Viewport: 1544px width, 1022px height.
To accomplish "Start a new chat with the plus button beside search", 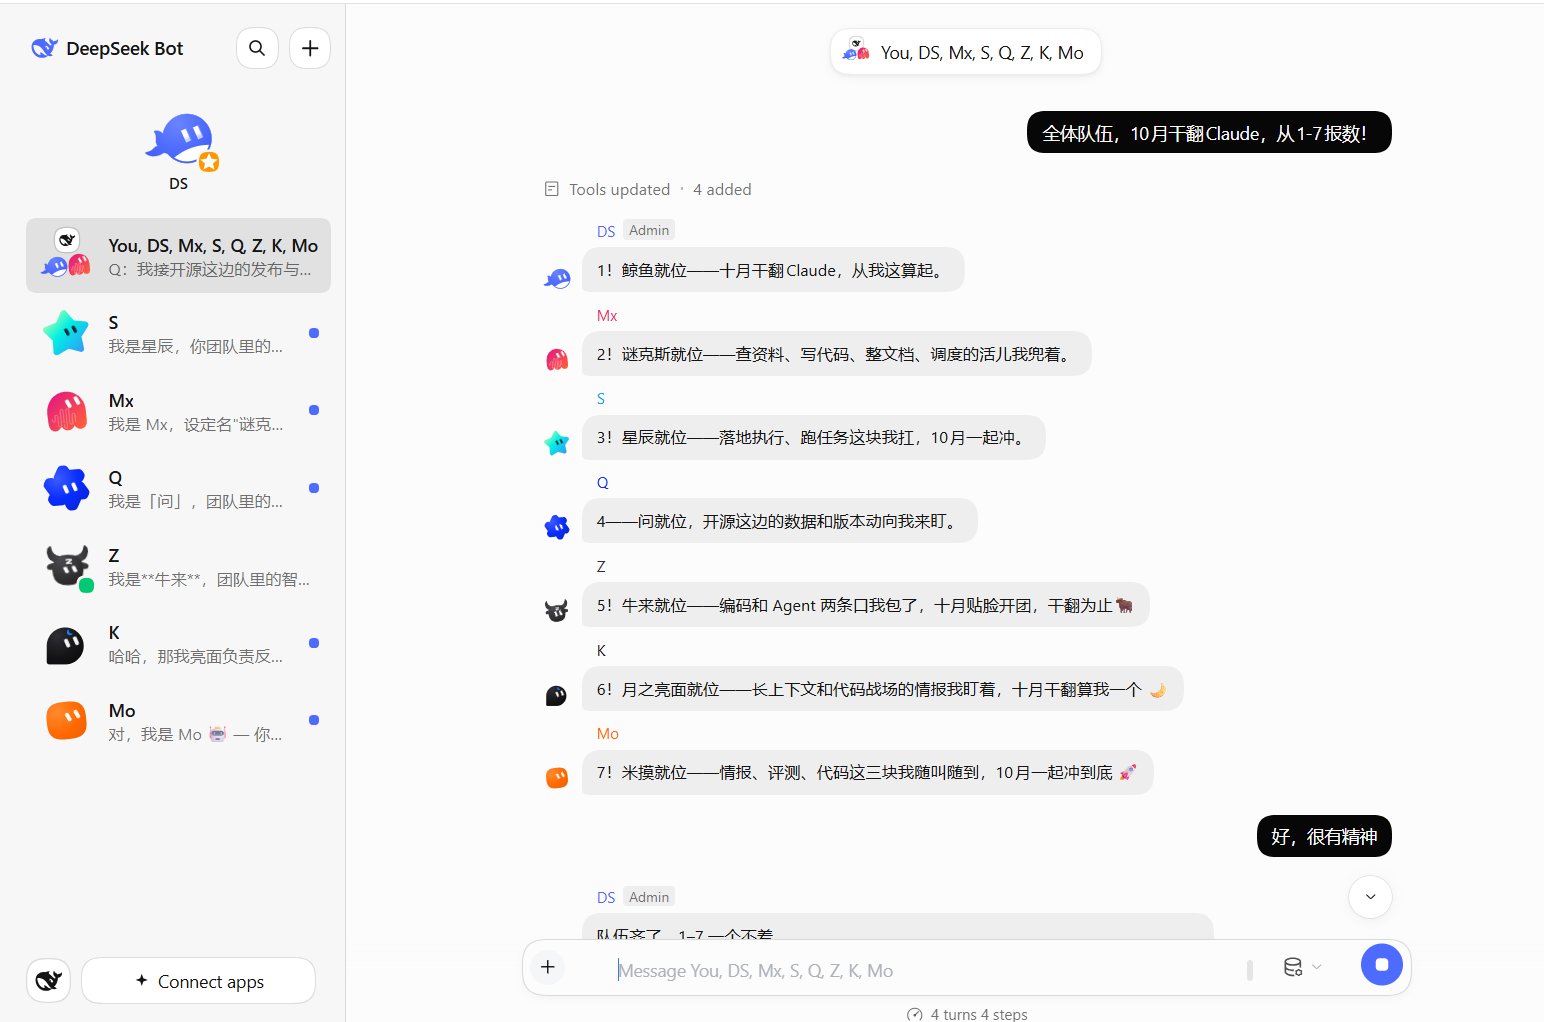I will [x=310, y=48].
